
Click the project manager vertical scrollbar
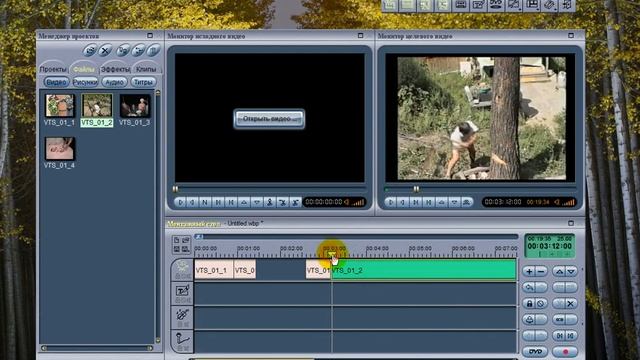[158, 216]
